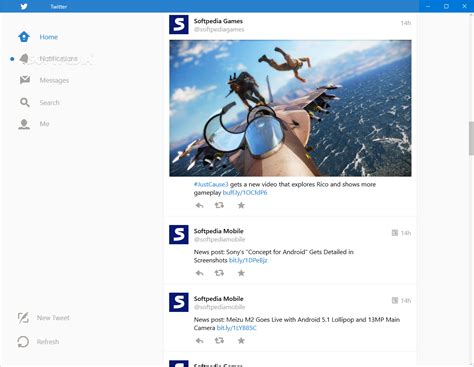Open the Me profile icon

point(24,124)
